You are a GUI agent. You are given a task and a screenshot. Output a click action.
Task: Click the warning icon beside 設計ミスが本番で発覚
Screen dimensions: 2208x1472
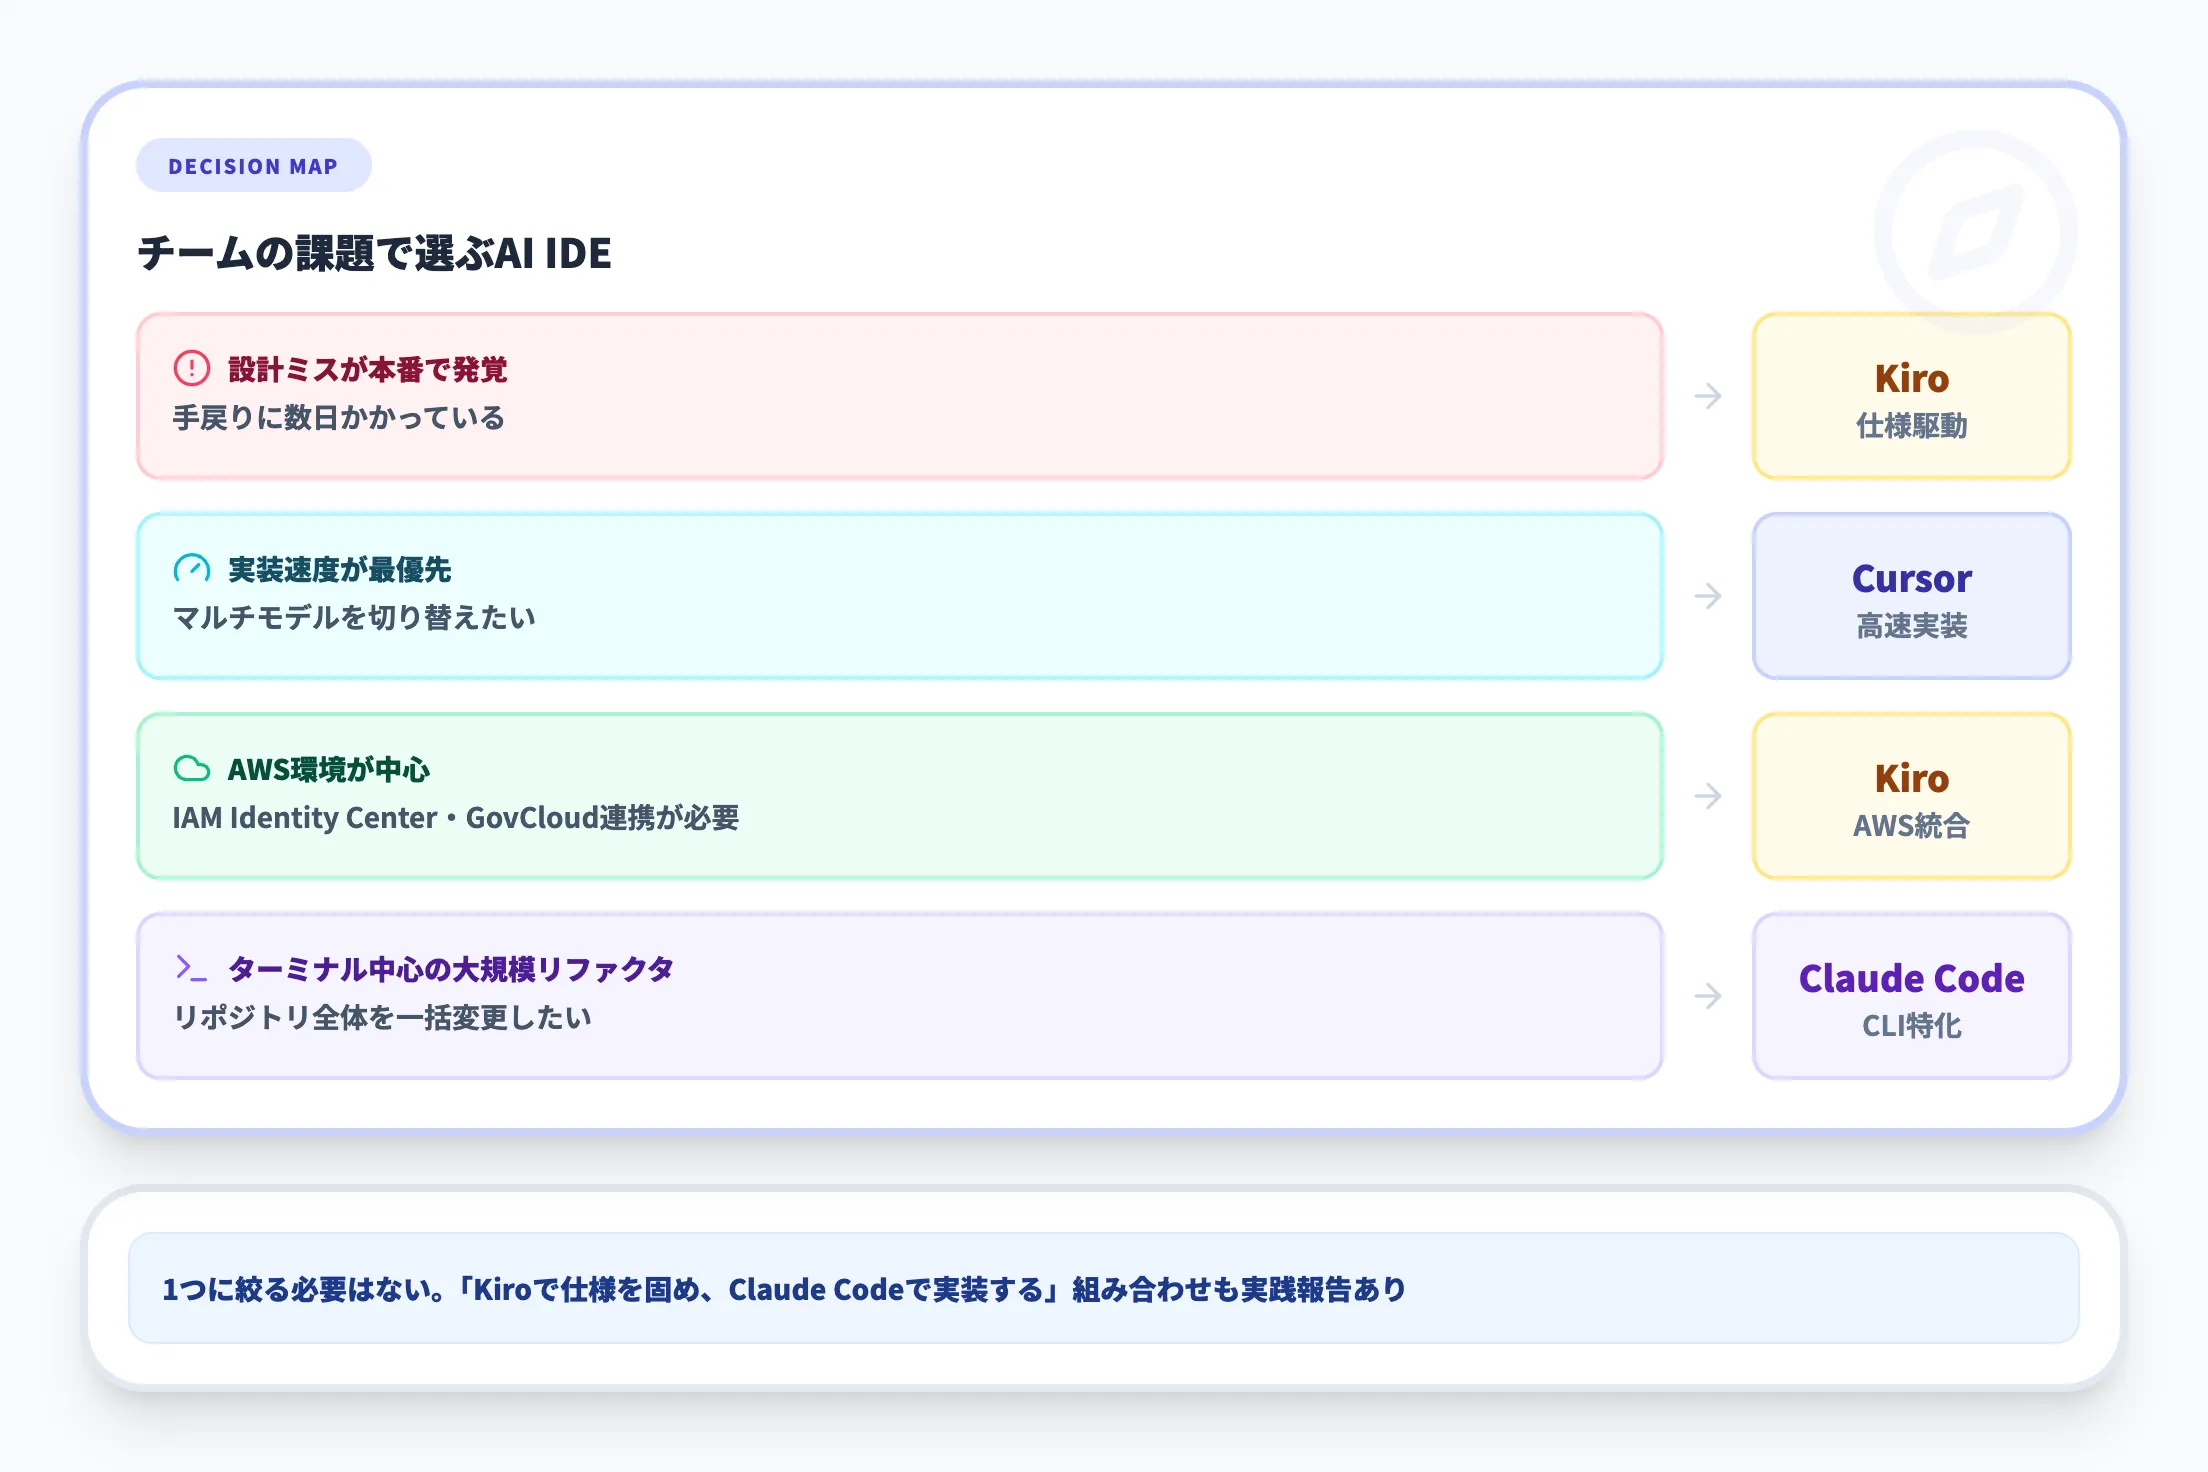click(191, 369)
